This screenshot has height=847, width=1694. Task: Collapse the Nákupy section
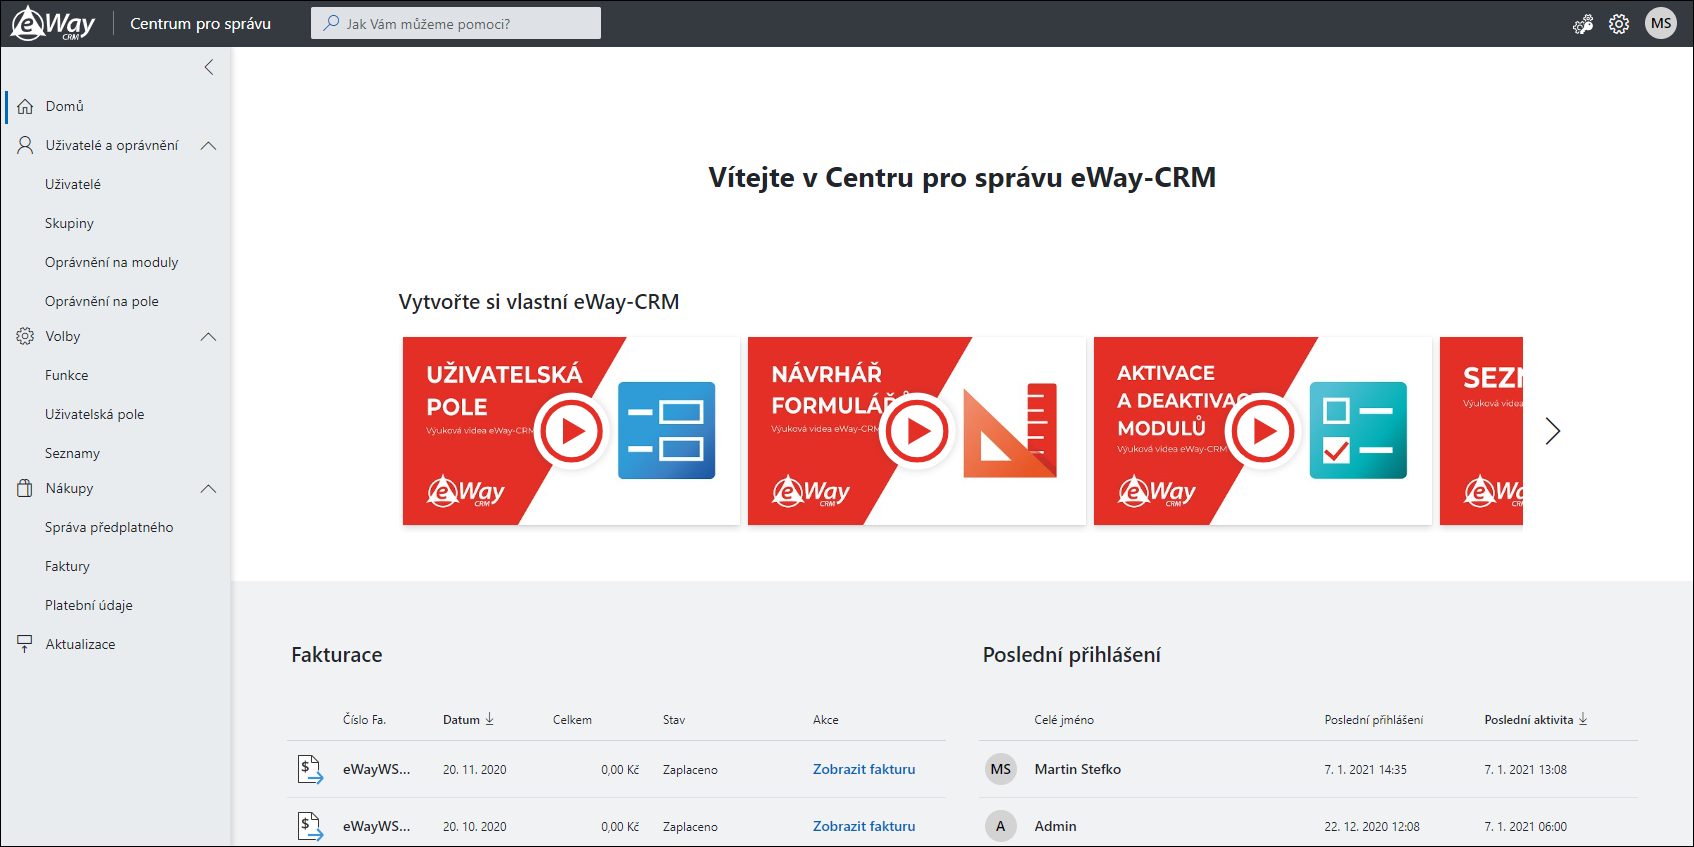click(209, 489)
